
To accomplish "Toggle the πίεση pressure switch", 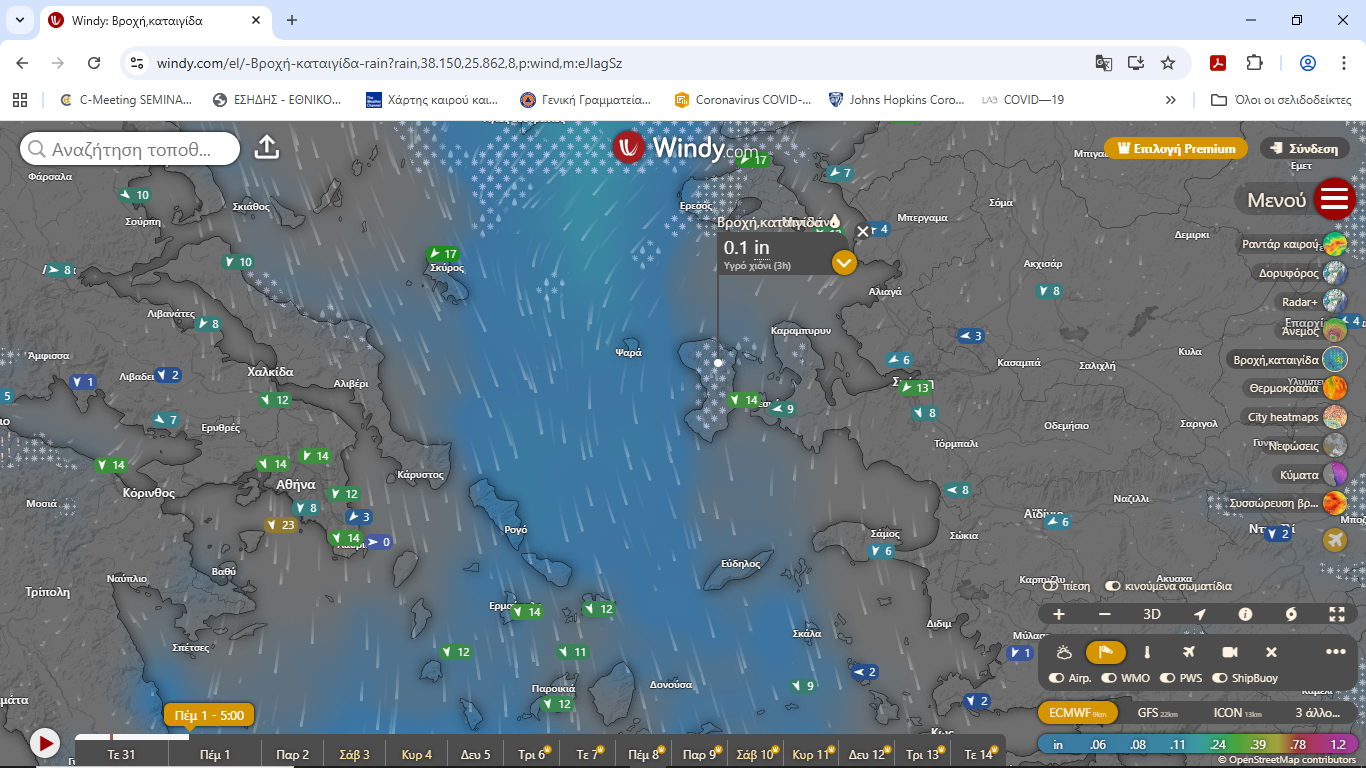I will pyautogui.click(x=1051, y=586).
